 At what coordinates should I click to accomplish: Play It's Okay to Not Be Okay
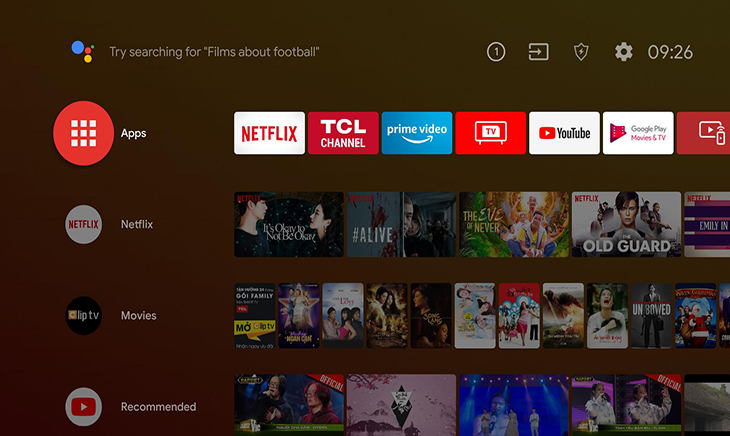point(289,224)
